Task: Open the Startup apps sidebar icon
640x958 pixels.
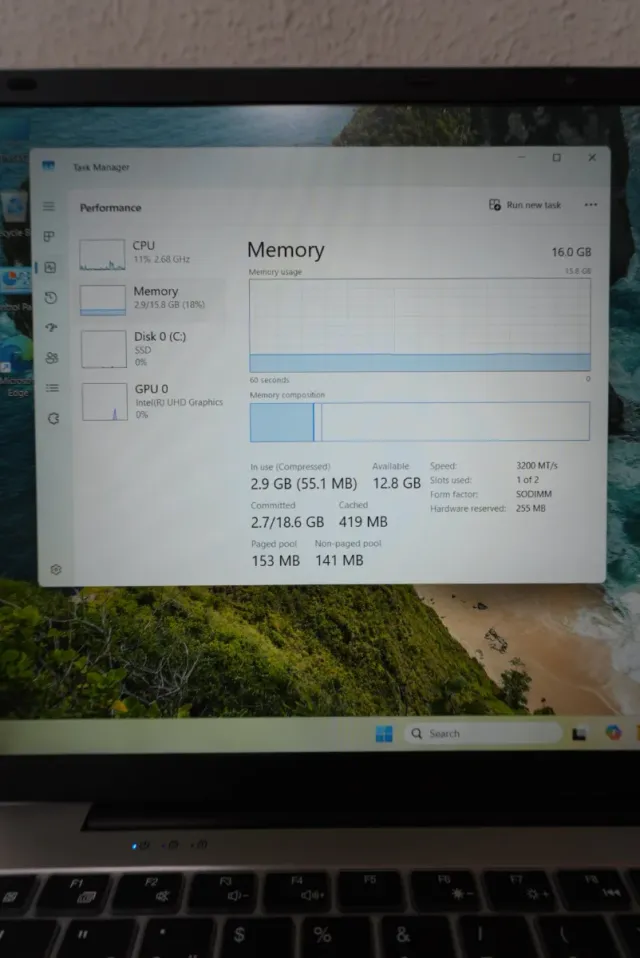Action: 51,327
